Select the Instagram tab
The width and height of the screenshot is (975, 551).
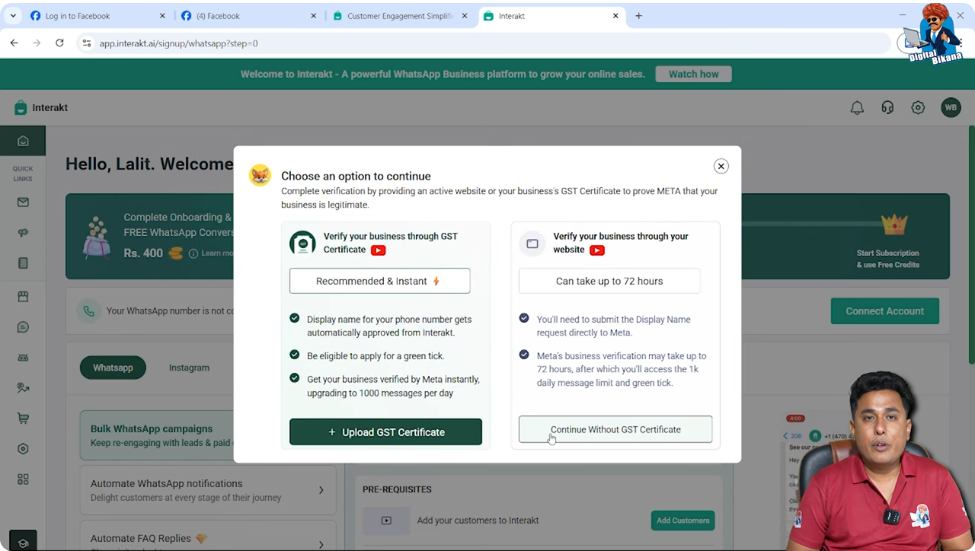[189, 368]
